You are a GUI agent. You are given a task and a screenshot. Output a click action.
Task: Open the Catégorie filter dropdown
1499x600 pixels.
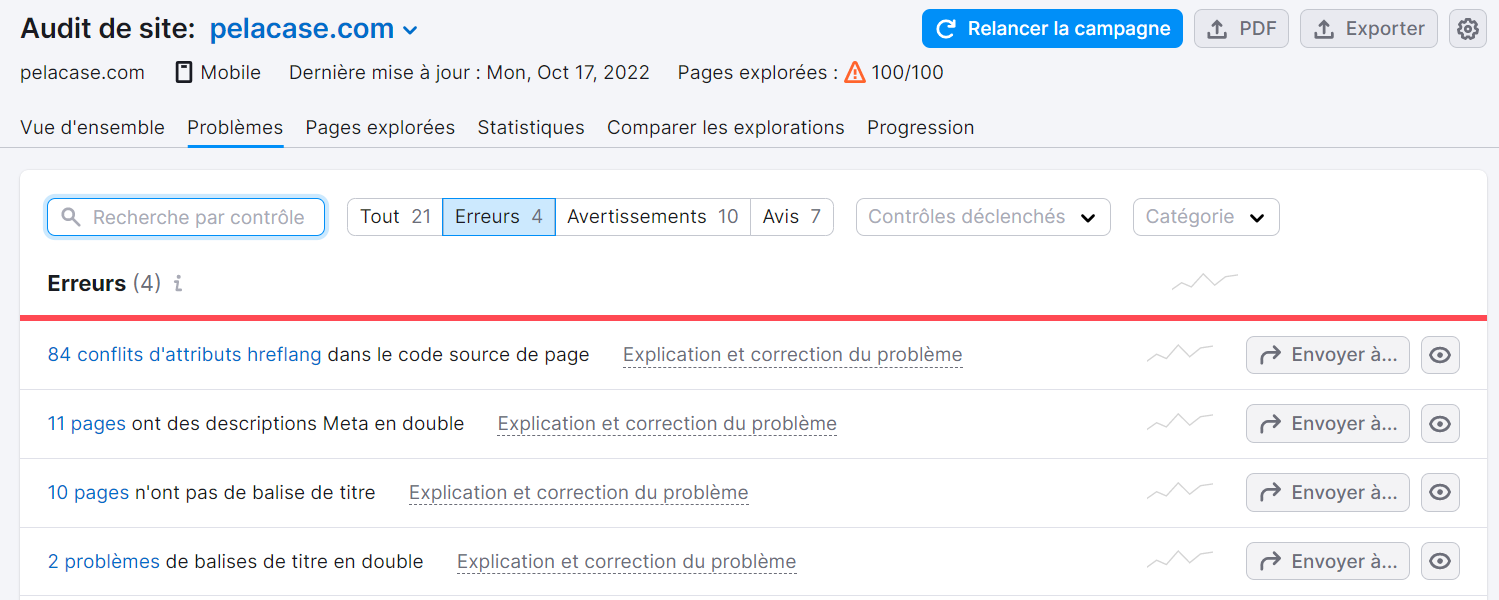click(x=1205, y=216)
